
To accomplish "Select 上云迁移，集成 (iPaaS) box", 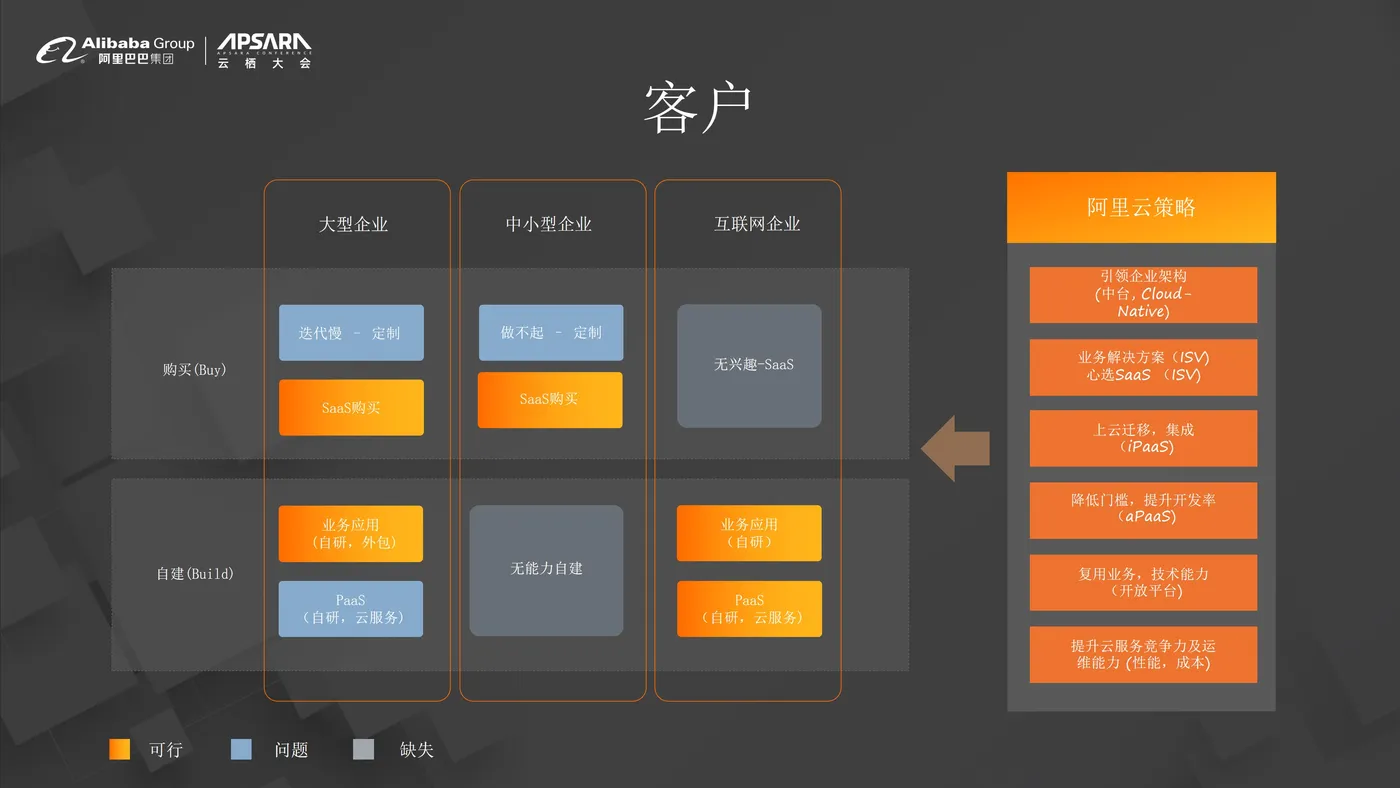I will click(1143, 438).
